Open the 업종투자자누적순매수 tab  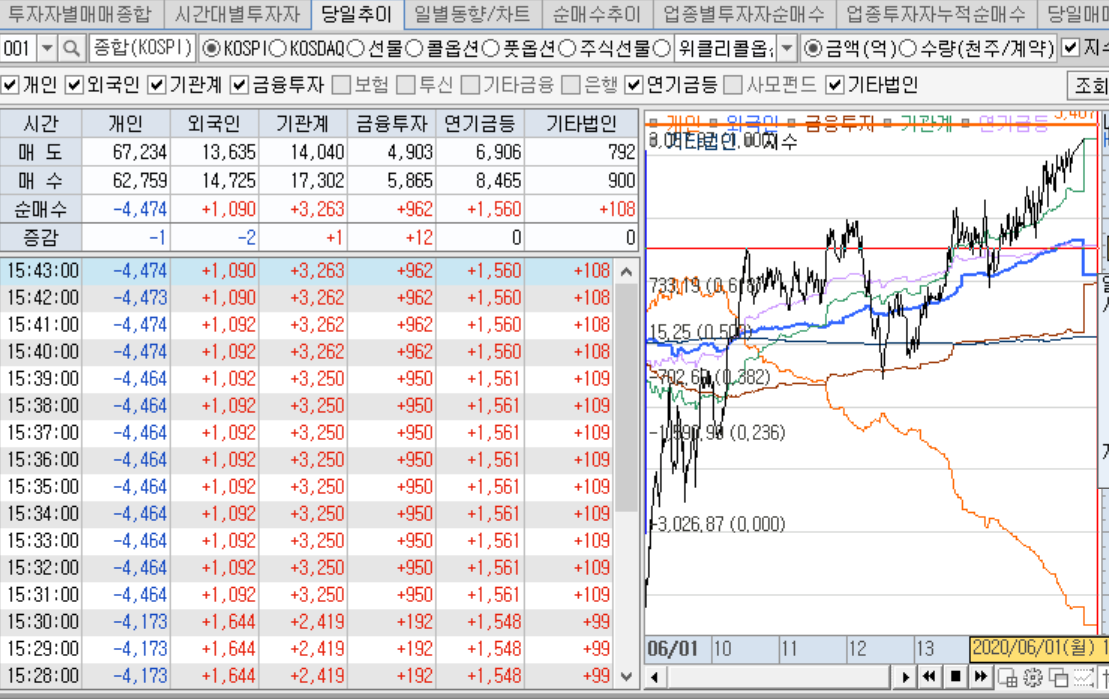936,14
